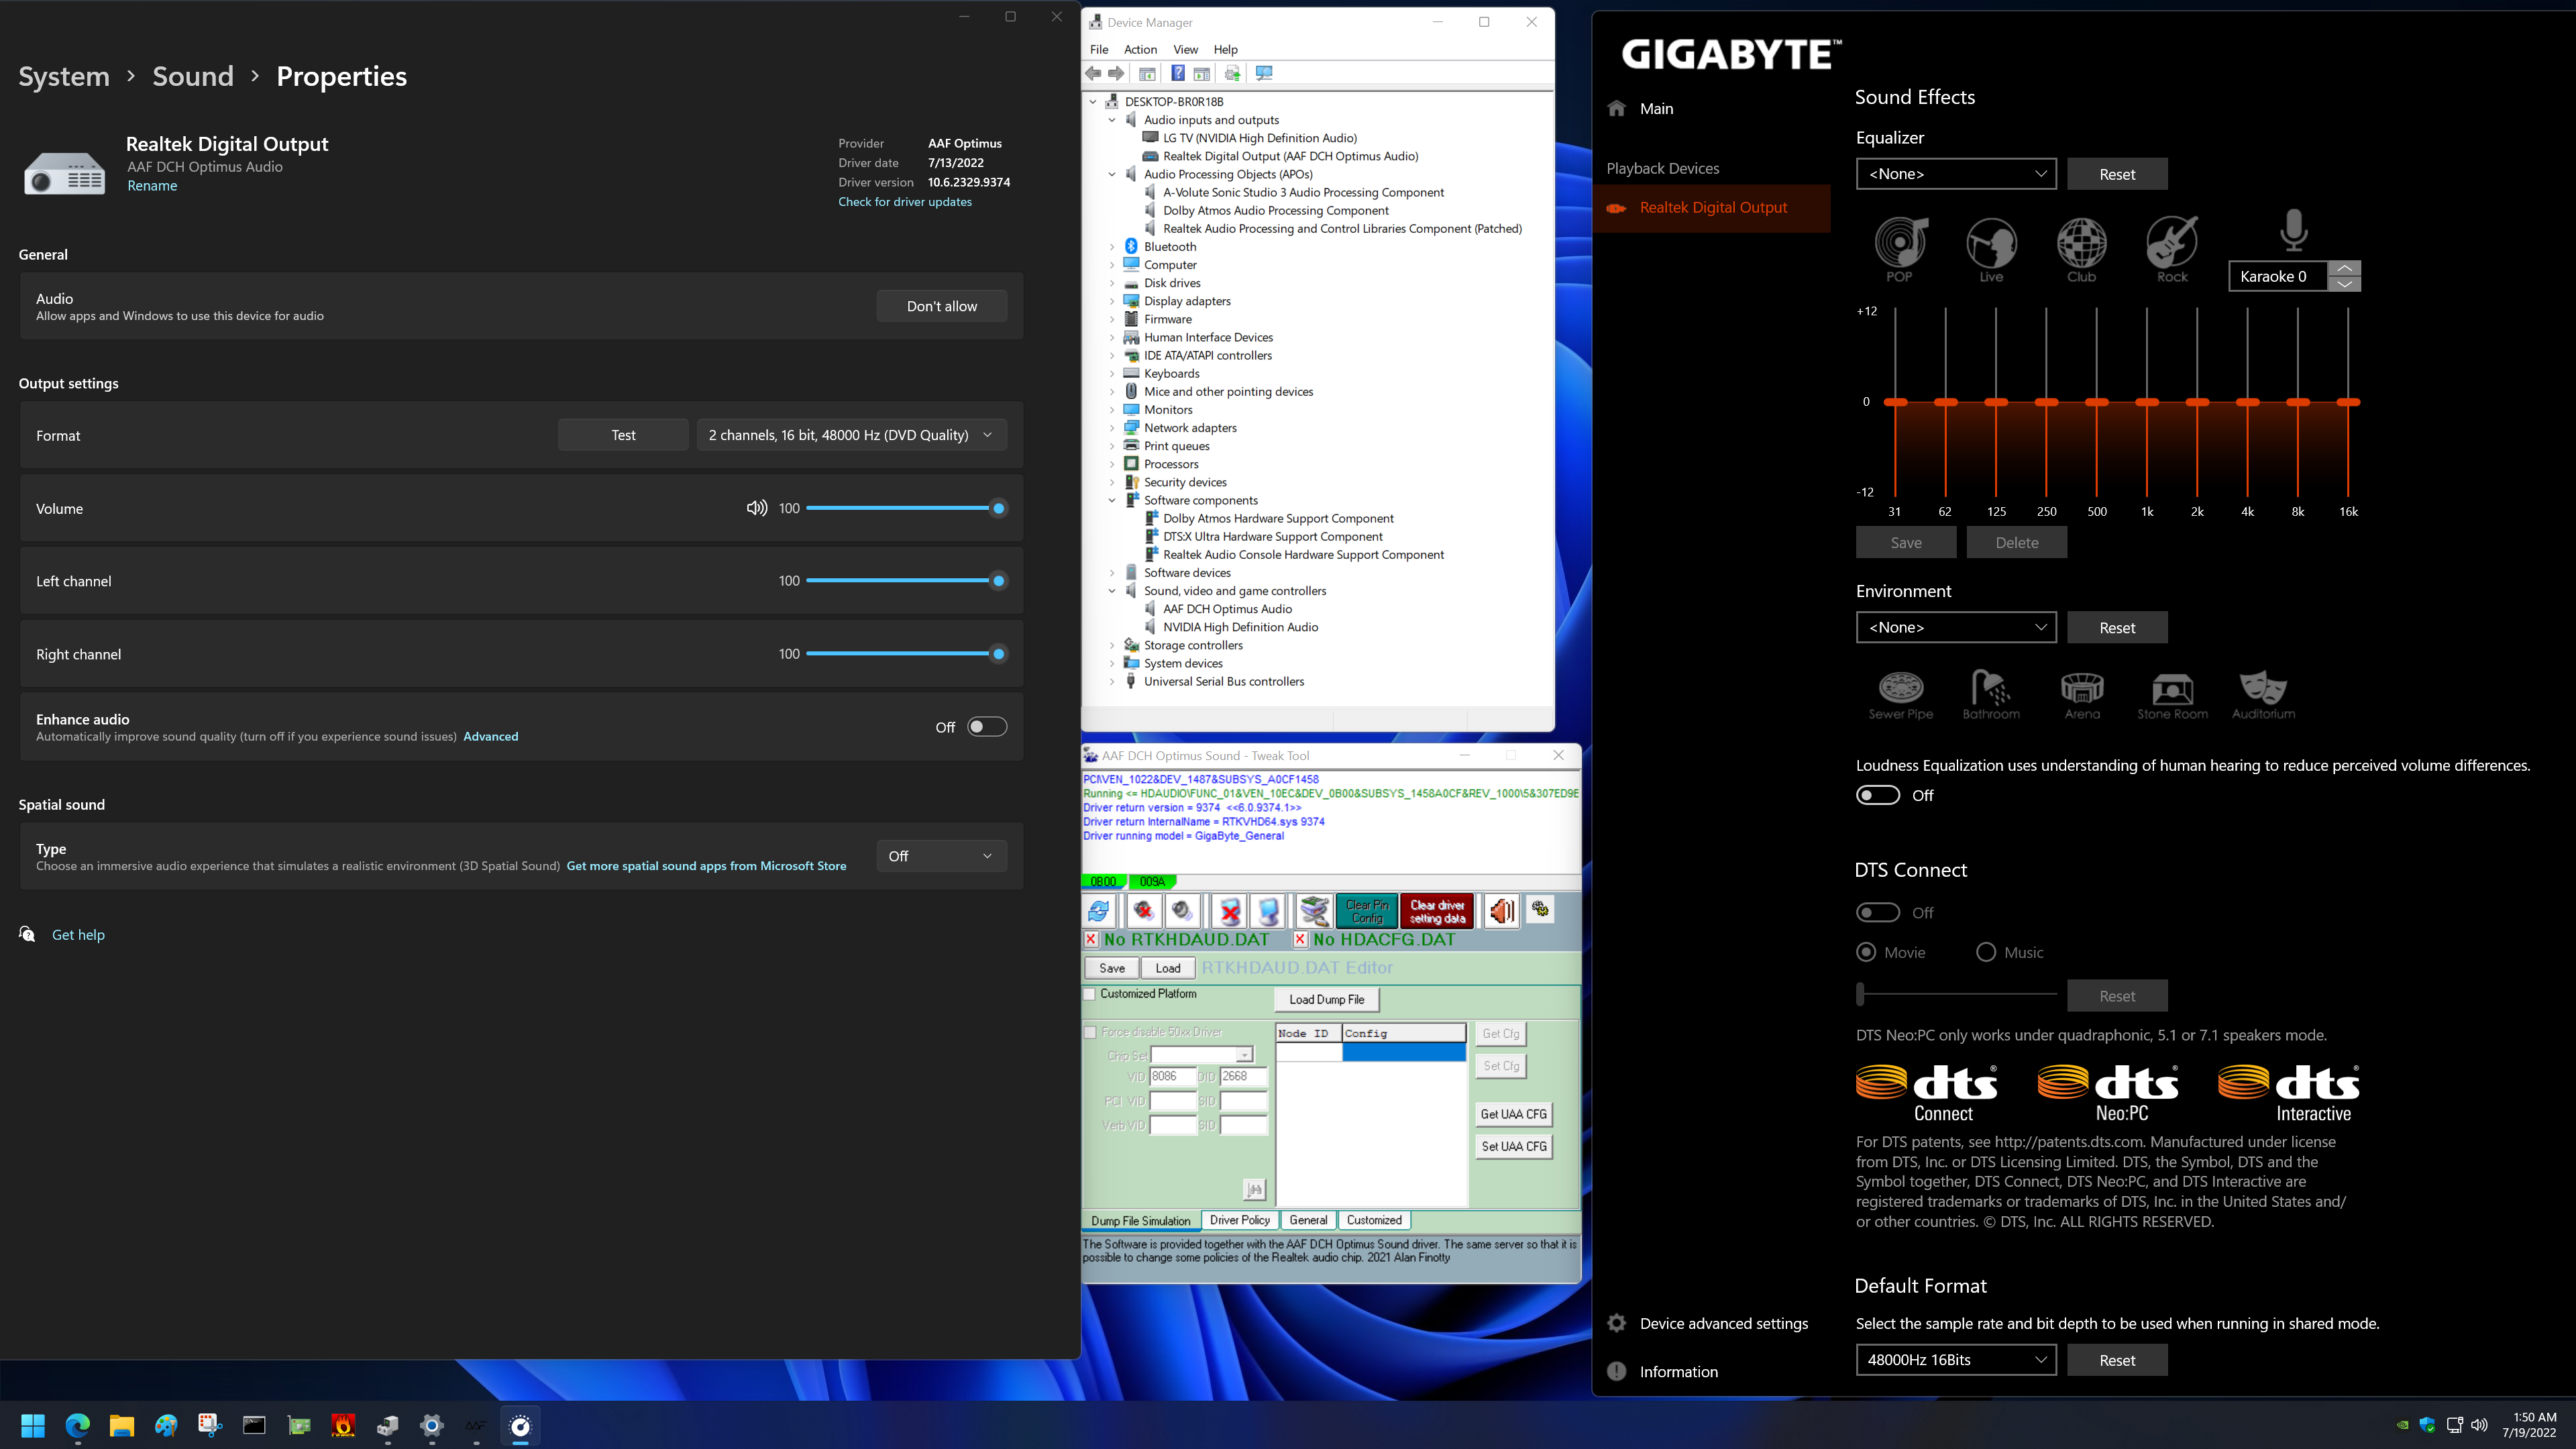Open the View menu in Device Manager
Screen dimensions: 2576x1449
pos(1185,49)
